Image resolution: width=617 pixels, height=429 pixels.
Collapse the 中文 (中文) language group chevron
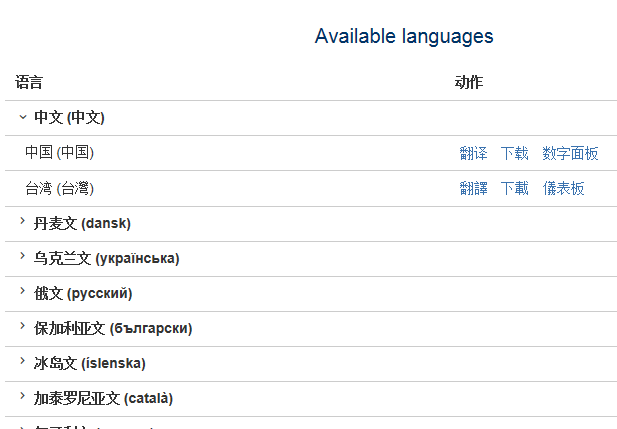pyautogui.click(x=22, y=117)
